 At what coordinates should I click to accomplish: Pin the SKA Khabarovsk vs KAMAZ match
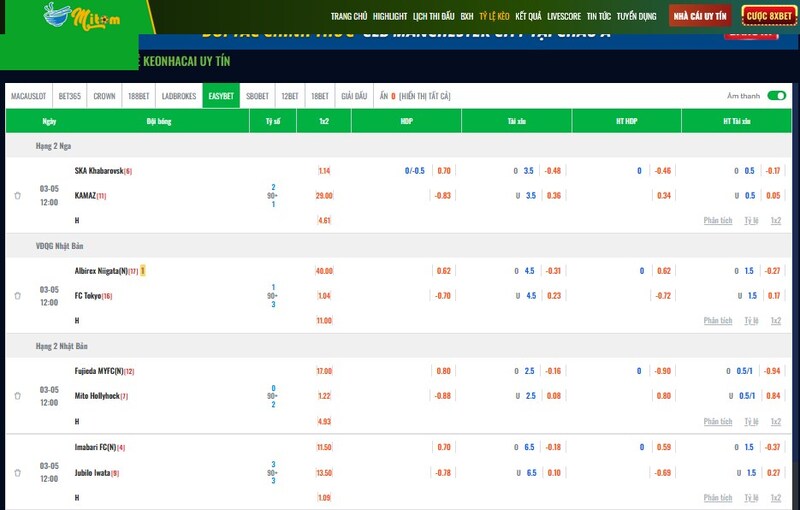point(17,196)
